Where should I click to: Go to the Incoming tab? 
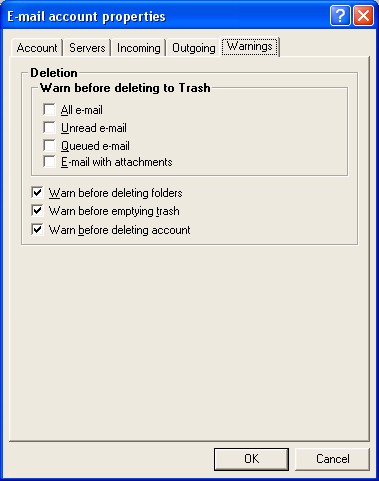(138, 48)
